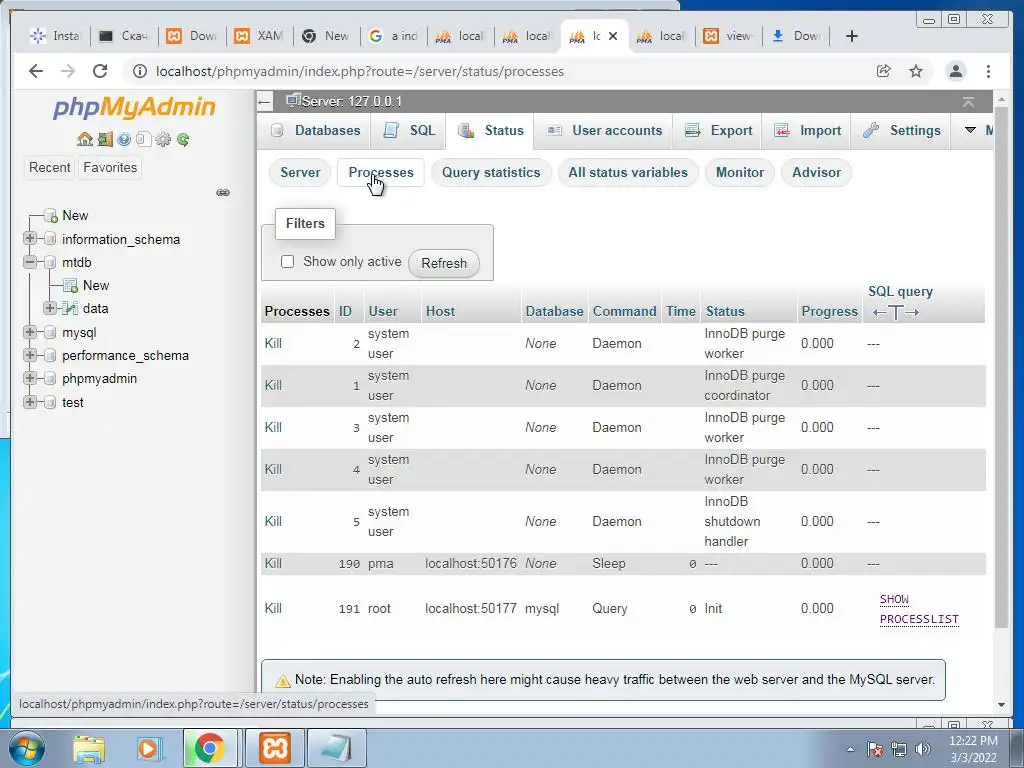1024x768 pixels.
Task: Open Favorites tab in sidebar
Action: tap(110, 167)
